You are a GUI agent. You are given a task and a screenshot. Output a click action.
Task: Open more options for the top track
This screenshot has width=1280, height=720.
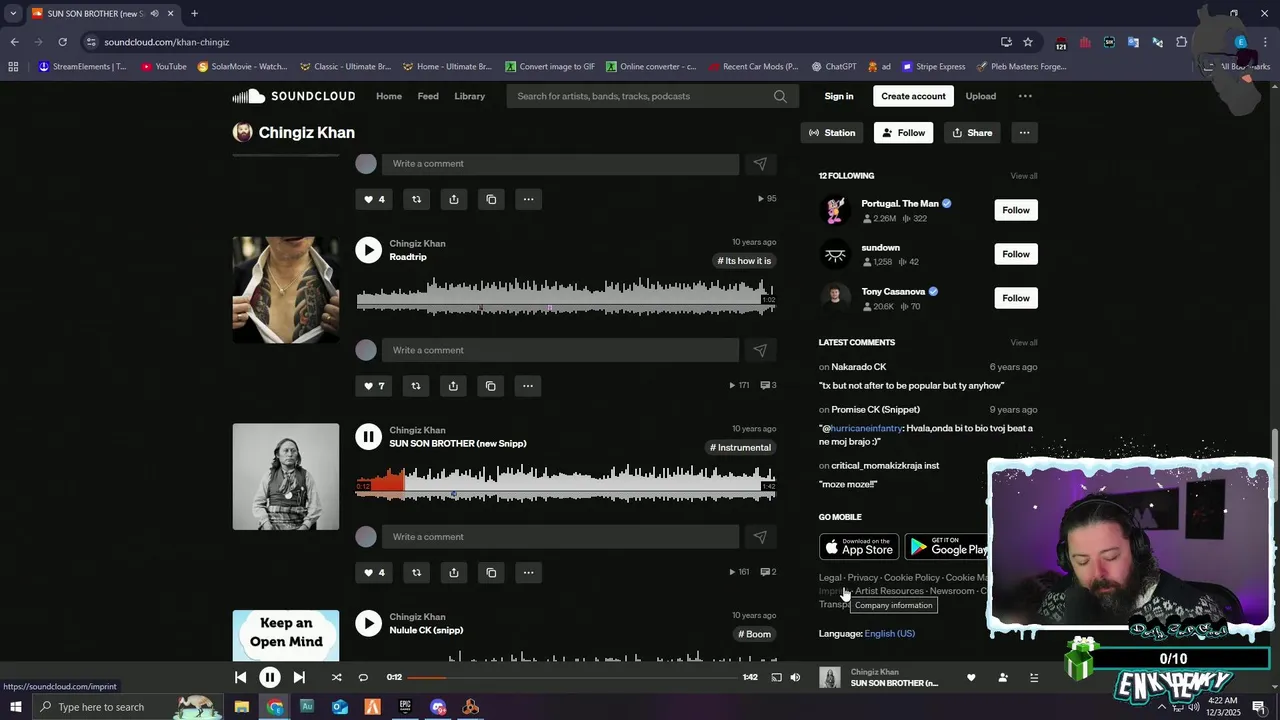click(528, 199)
